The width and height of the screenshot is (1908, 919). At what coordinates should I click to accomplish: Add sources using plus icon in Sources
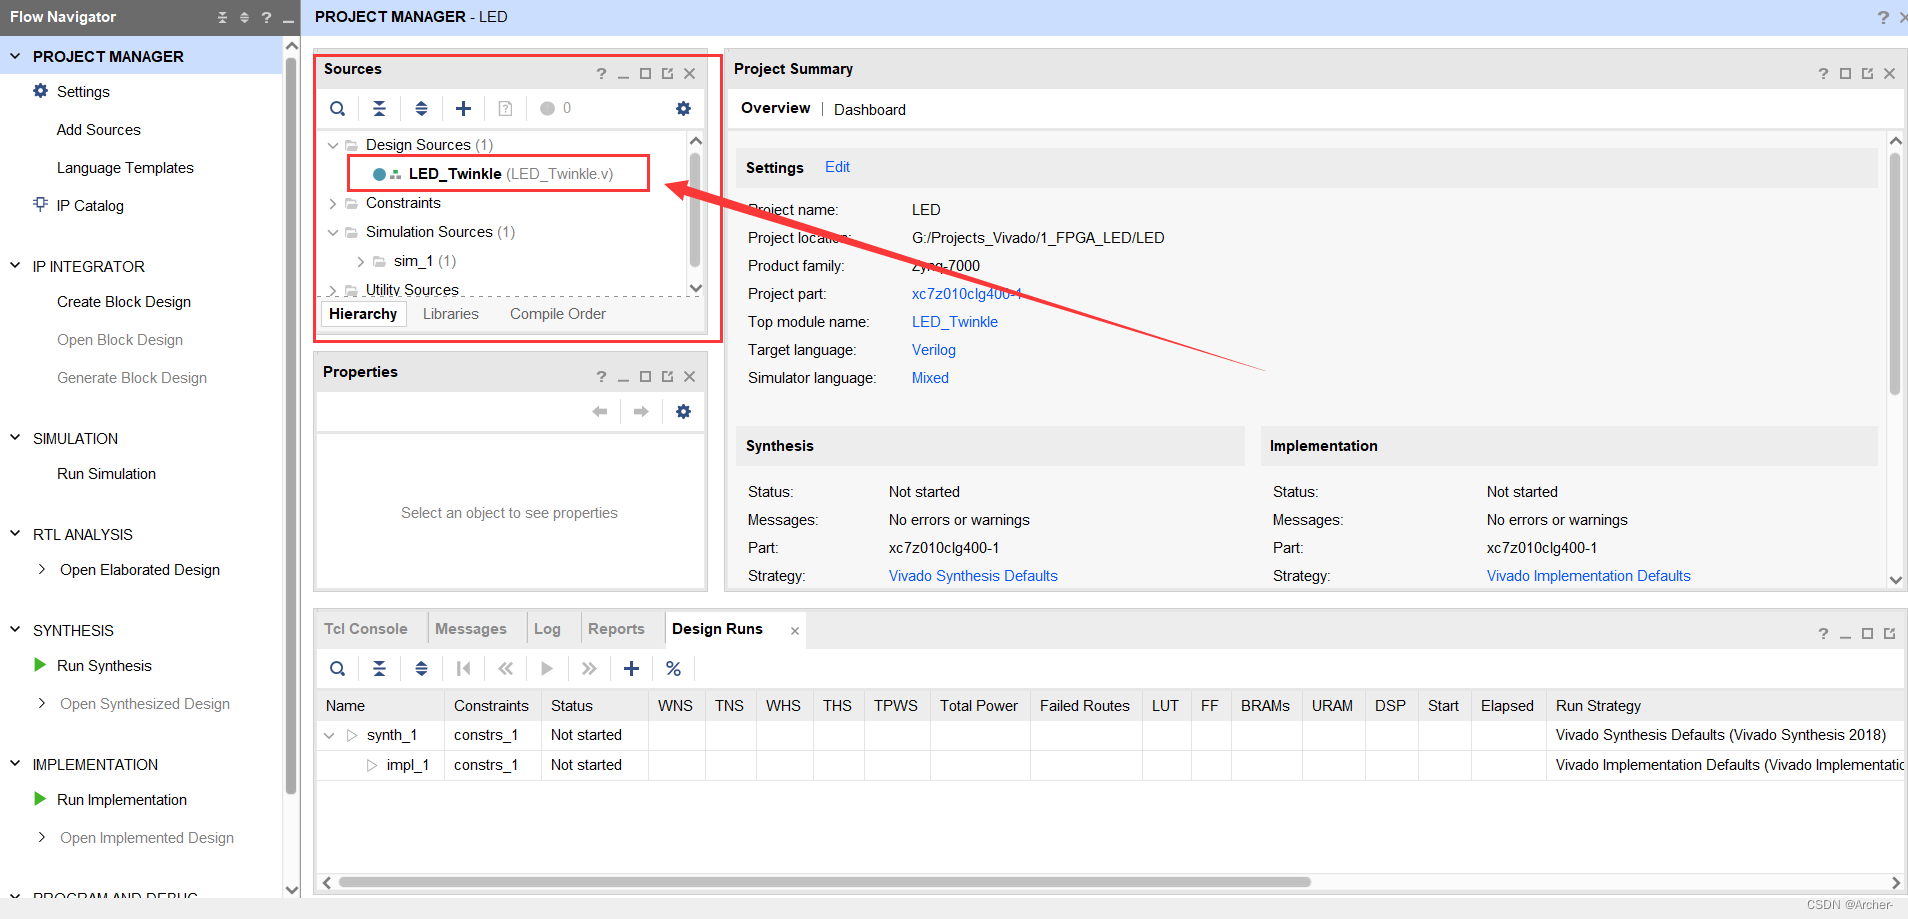[463, 108]
